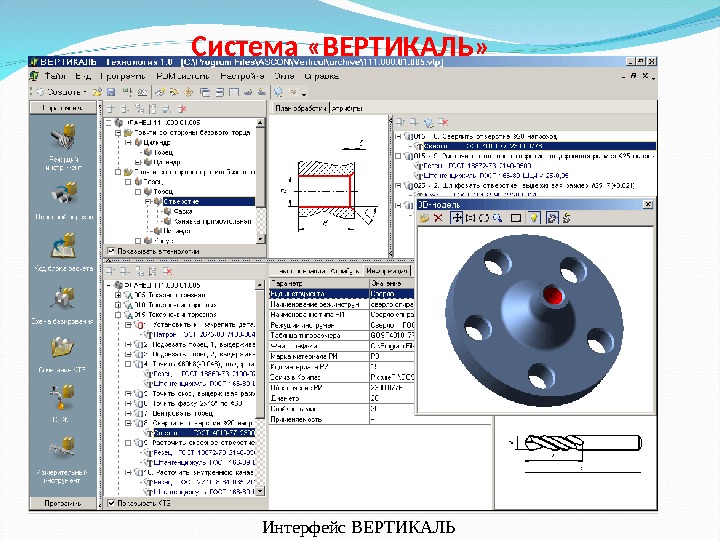The width and height of the screenshot is (720, 540).
Task: Switch to the Атрибуты tab
Action: (x=348, y=108)
